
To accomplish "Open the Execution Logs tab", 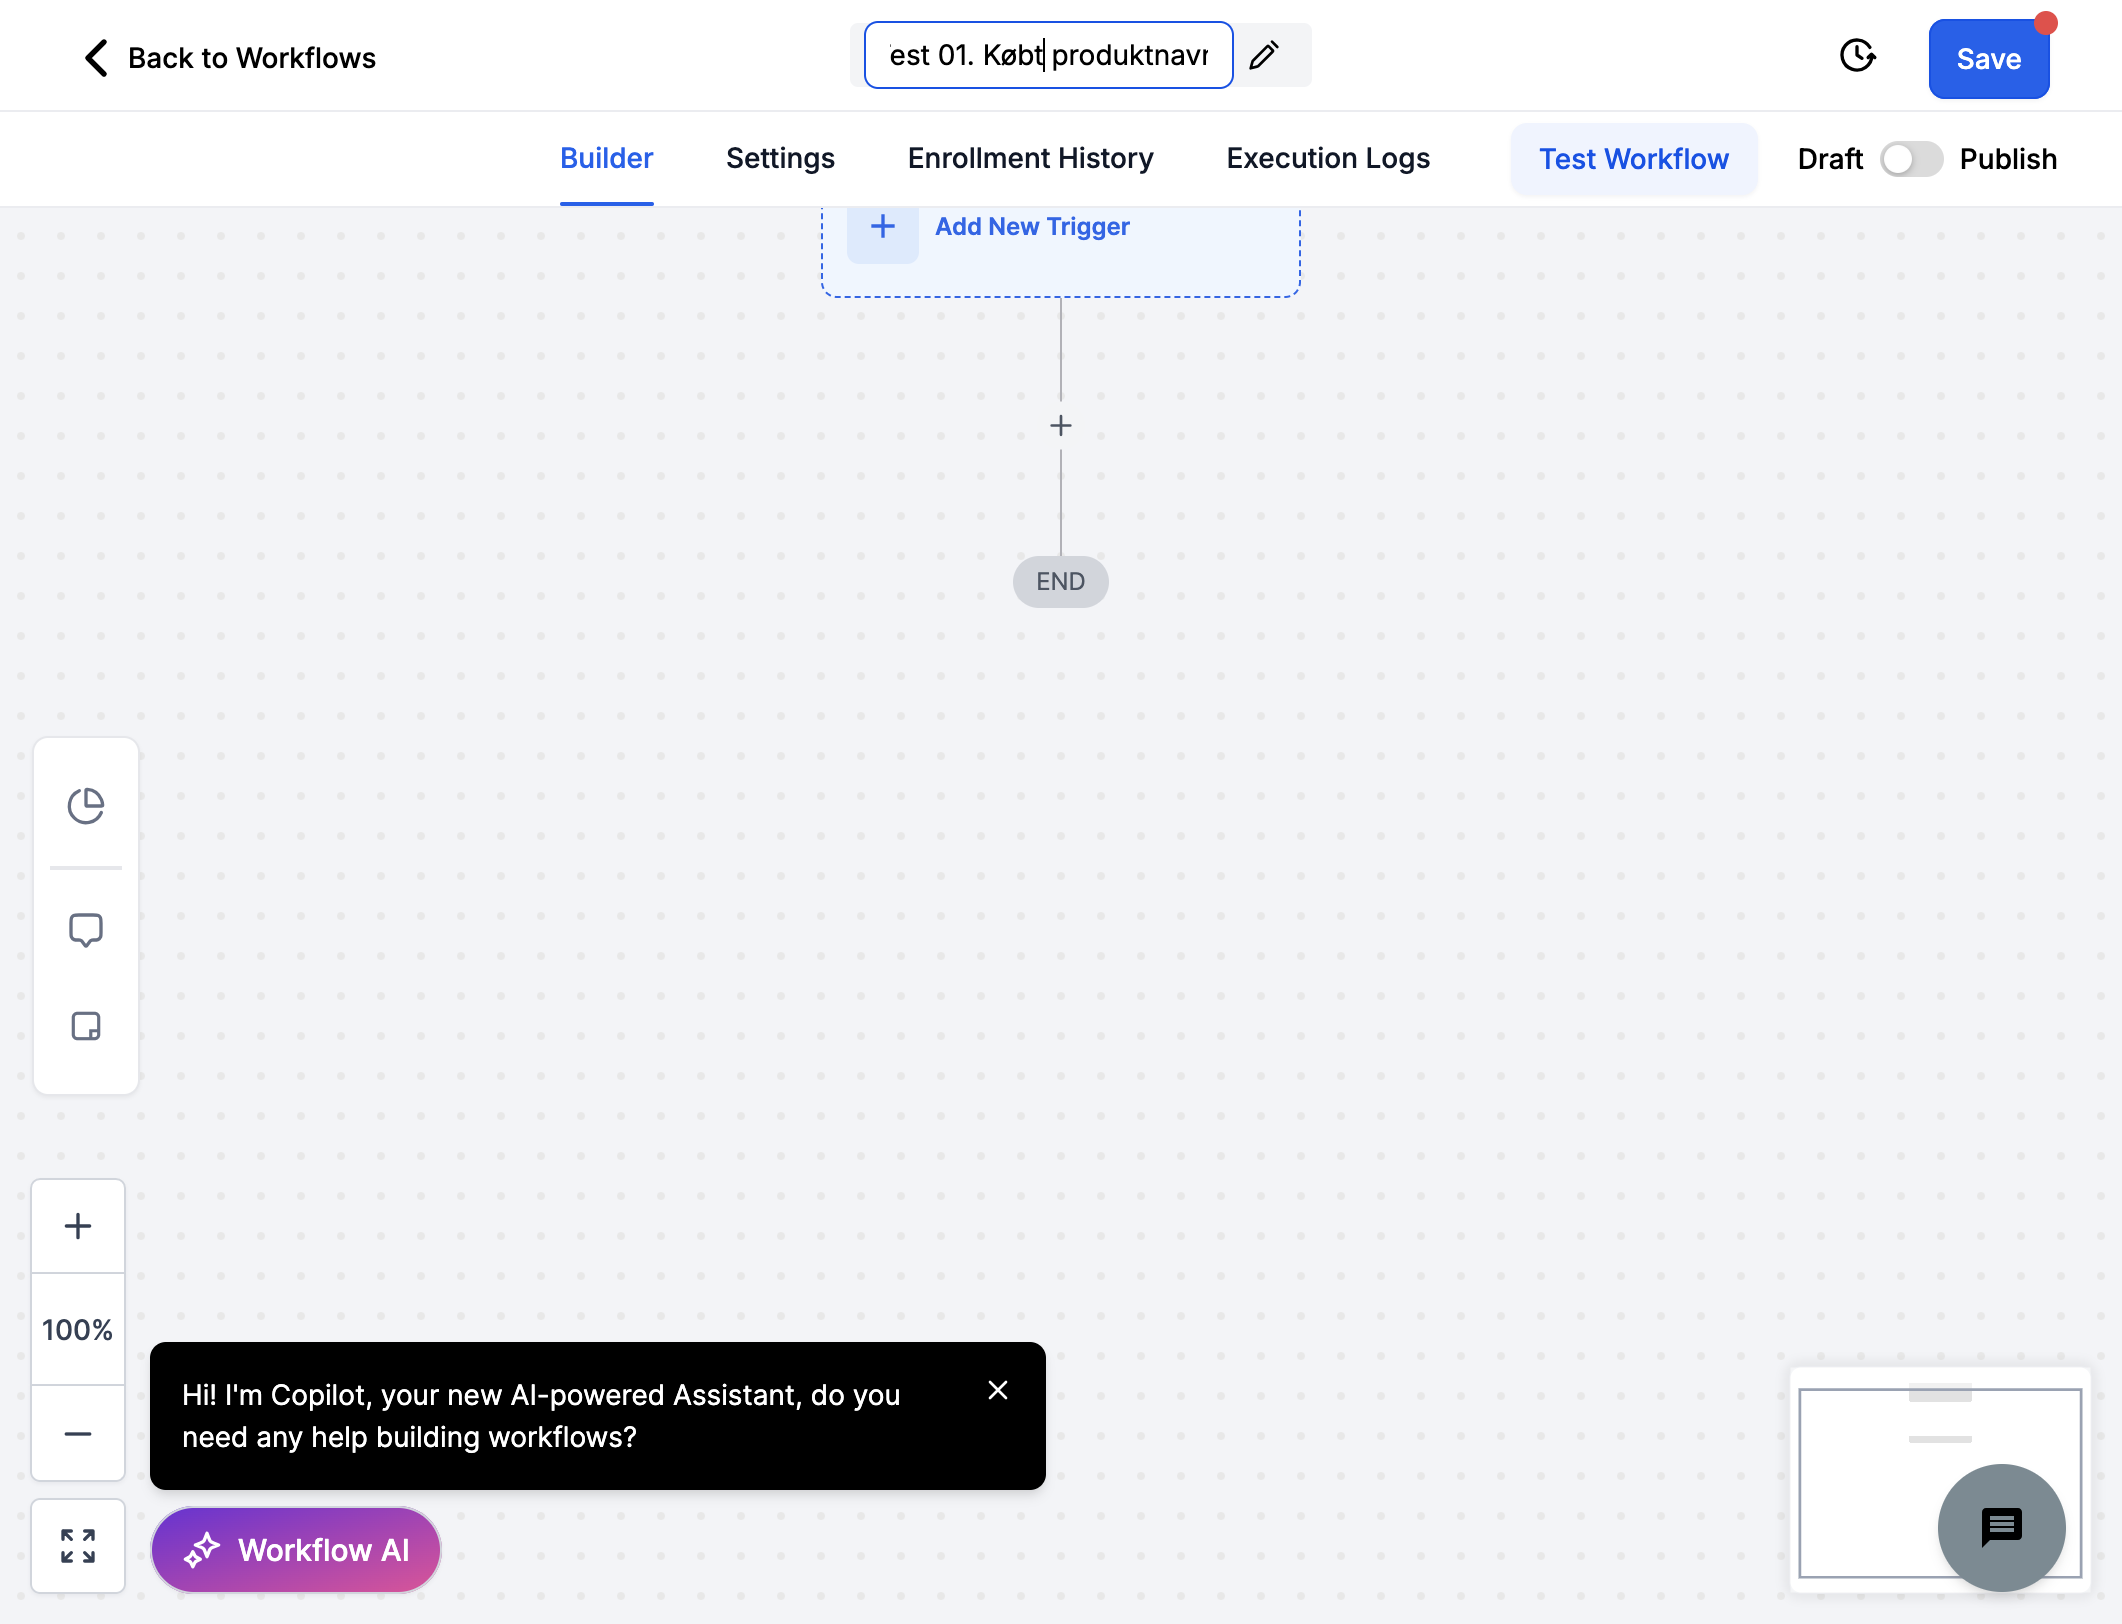I will [1328, 158].
